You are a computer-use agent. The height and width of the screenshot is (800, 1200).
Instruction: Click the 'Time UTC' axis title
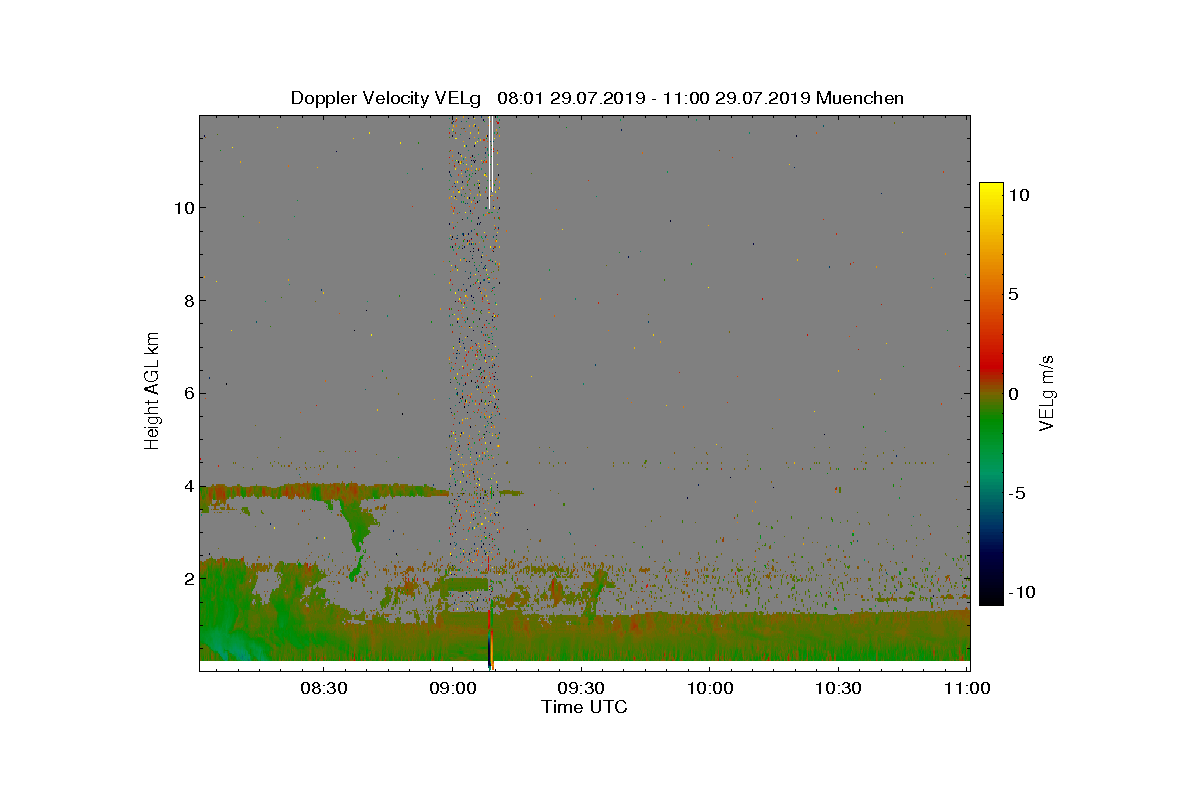(x=585, y=707)
